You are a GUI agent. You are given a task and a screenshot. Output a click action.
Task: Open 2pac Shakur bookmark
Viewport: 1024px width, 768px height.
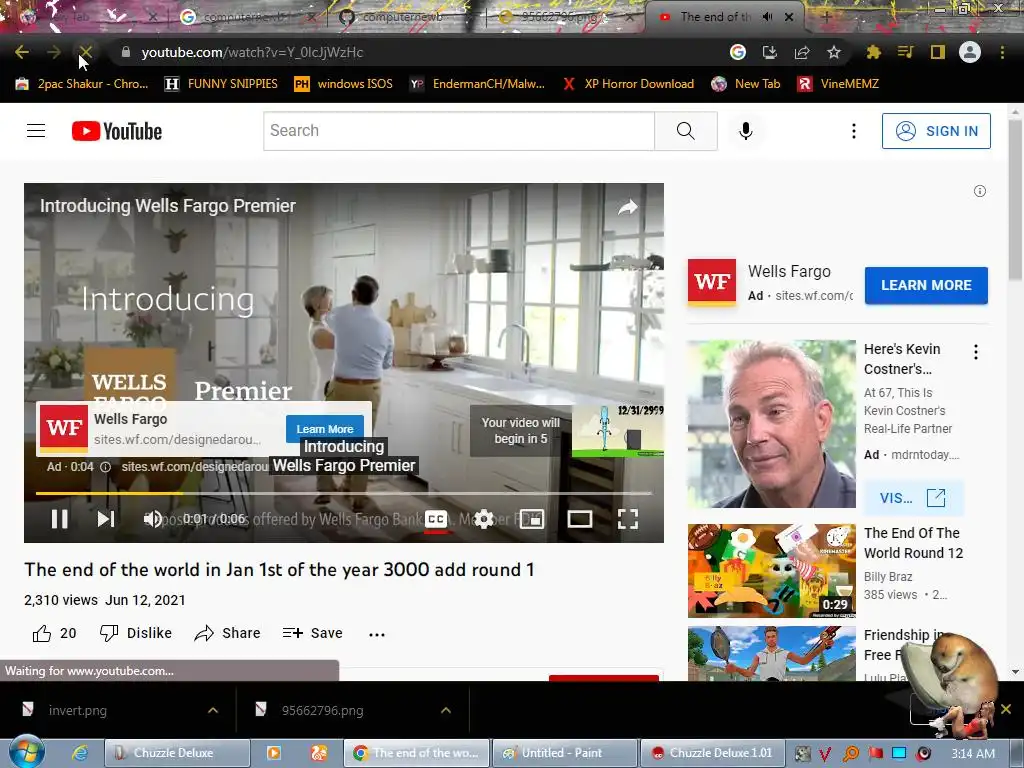tap(82, 84)
